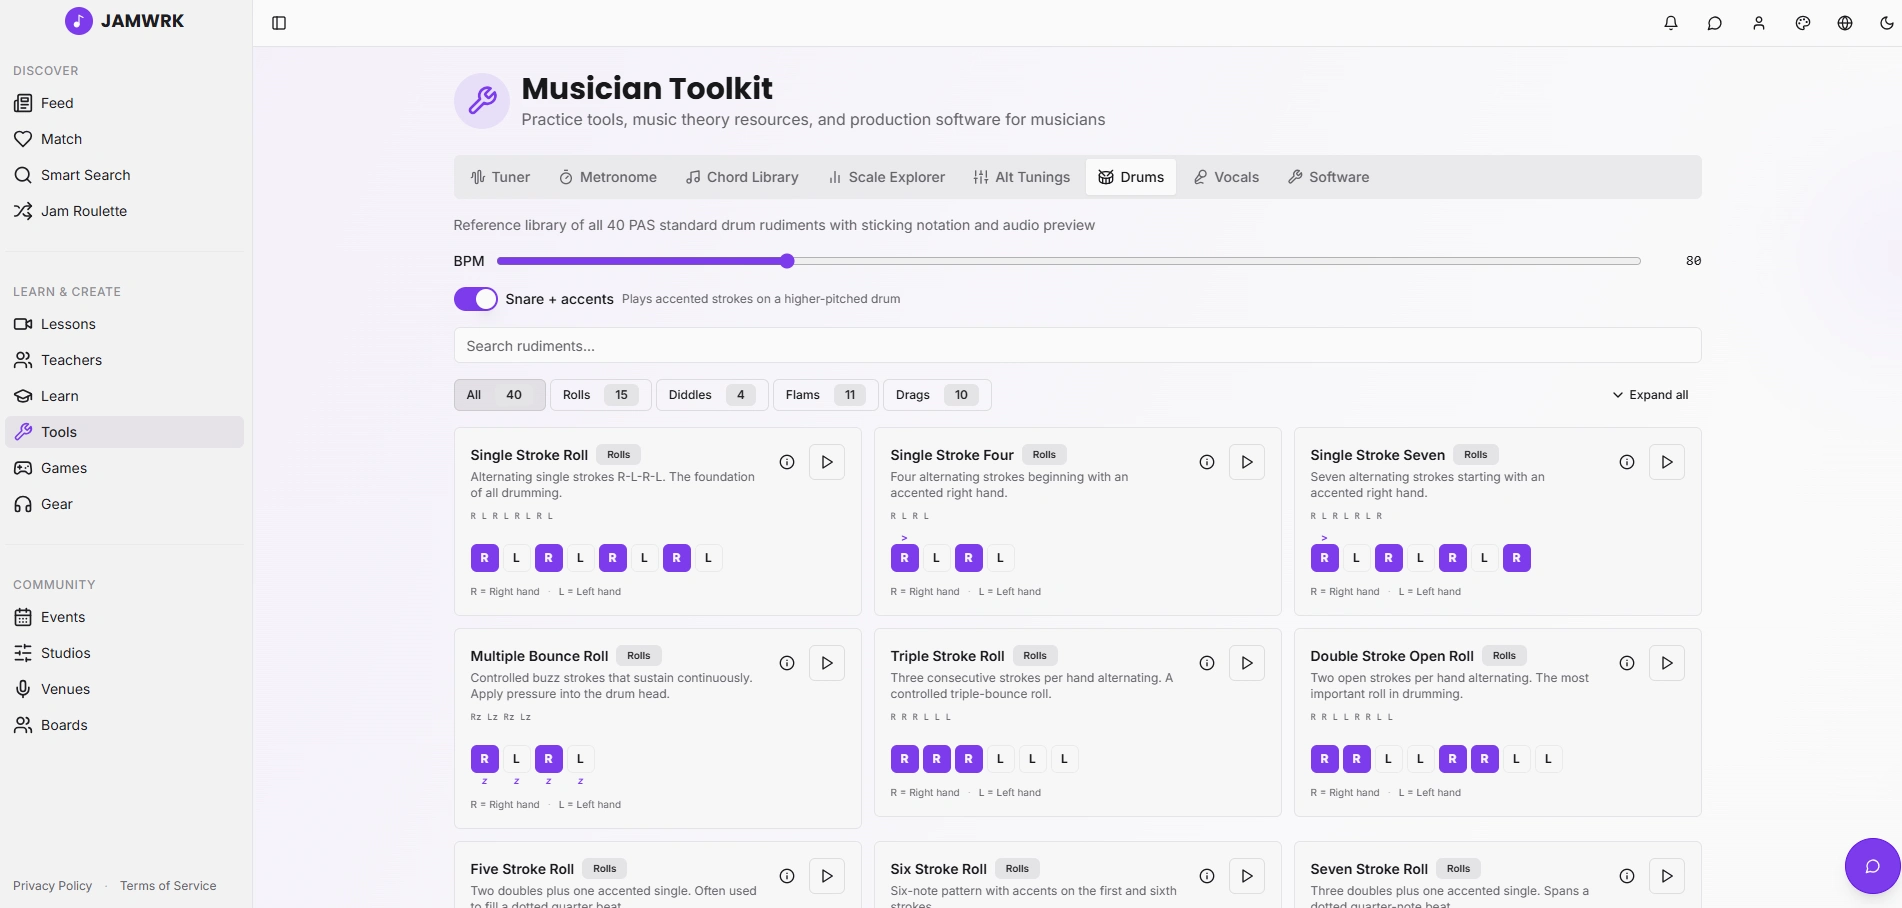Open Gear in sidebar

pos(125,504)
